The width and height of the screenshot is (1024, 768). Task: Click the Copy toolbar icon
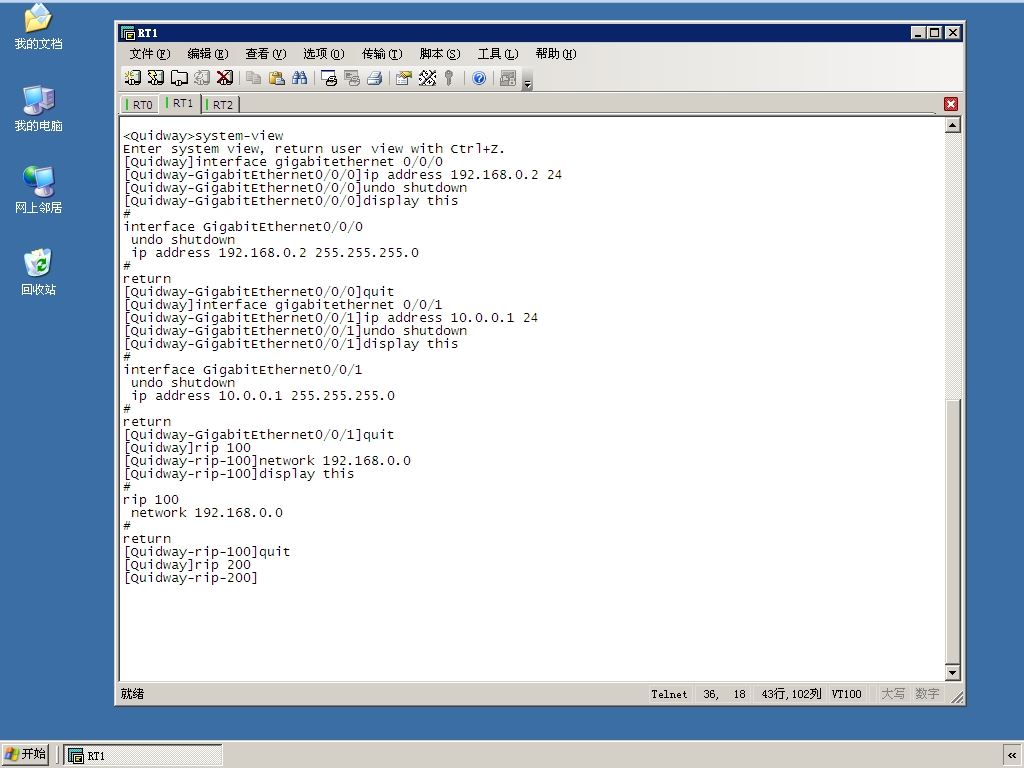(253, 78)
